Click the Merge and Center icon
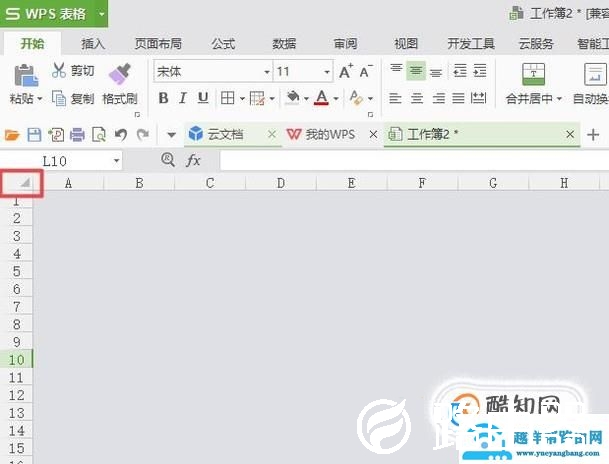 pos(533,74)
